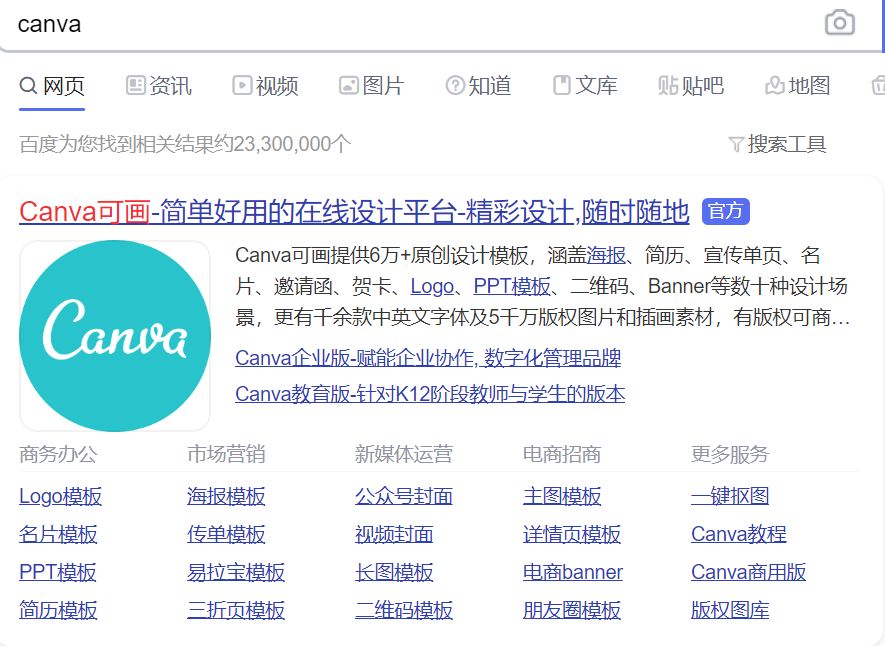The height and width of the screenshot is (646, 885).
Task: Open the 名片模板 link
Action: [x=58, y=534]
